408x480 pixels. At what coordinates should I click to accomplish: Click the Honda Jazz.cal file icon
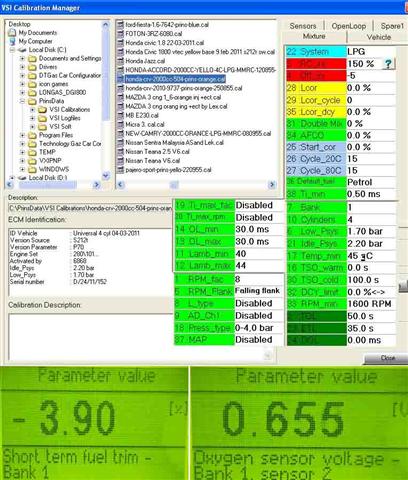(120, 61)
